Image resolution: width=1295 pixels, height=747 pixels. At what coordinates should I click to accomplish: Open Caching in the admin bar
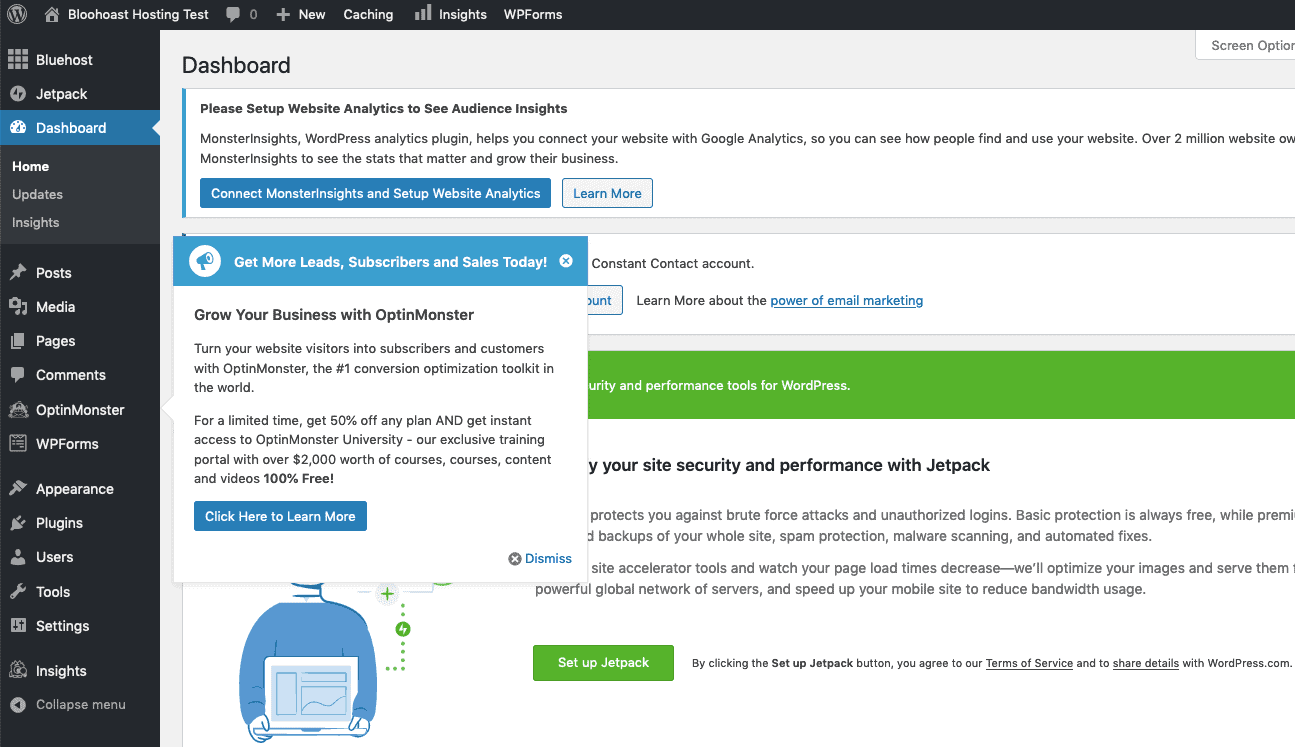pos(368,14)
